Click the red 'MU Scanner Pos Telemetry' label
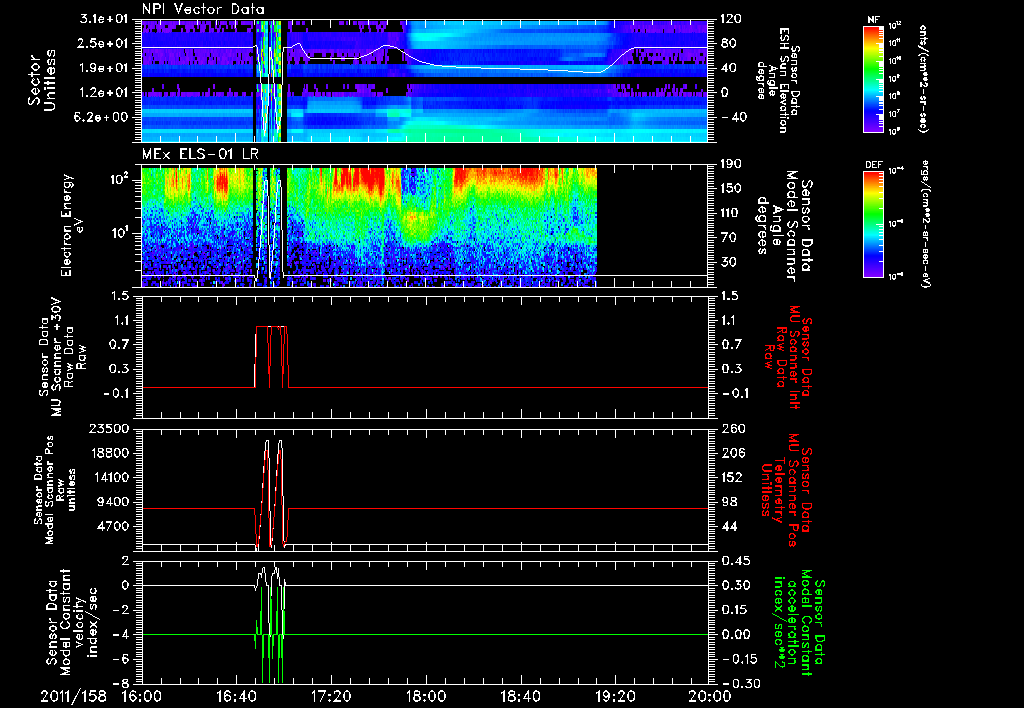This screenshot has height=708, width=1024. (787, 490)
